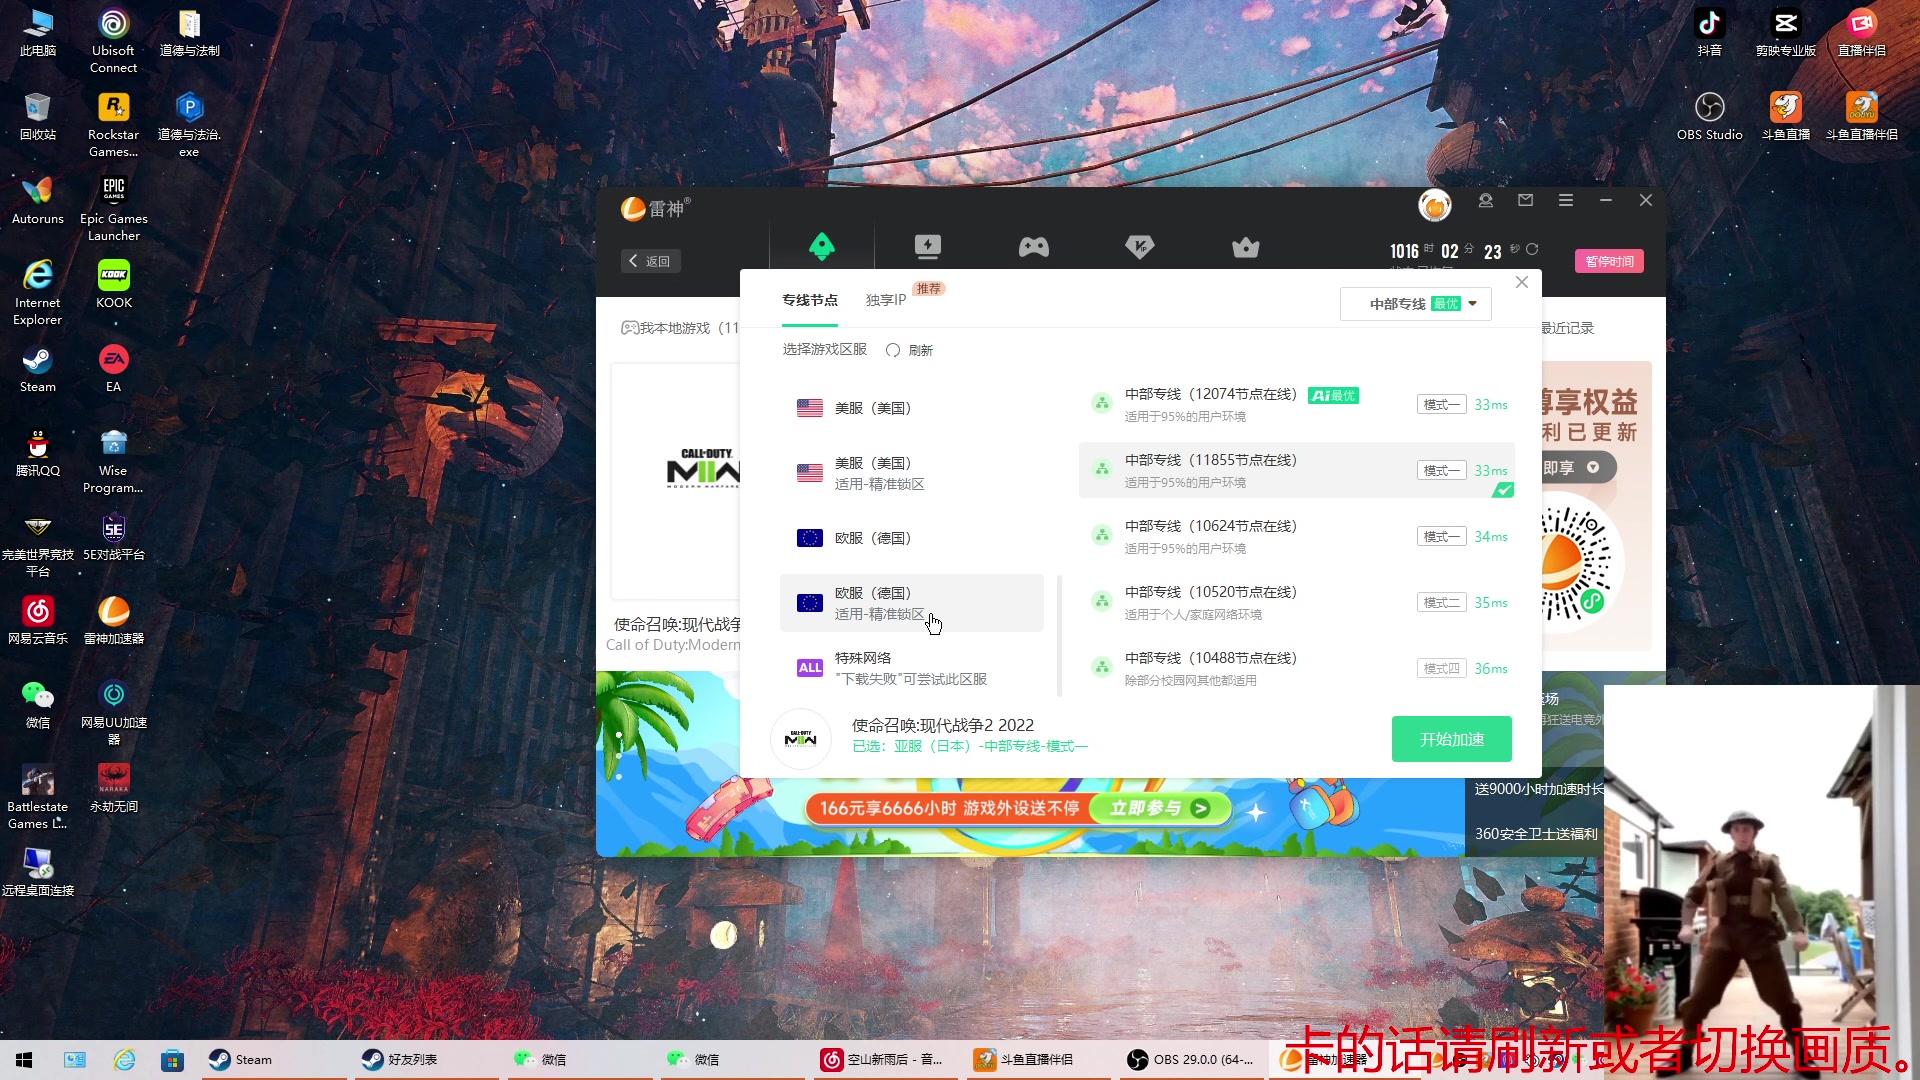Switch to 斗鱼直播伴侣 taskbar window
The height and width of the screenshot is (1080, 1920).
(1039, 1060)
